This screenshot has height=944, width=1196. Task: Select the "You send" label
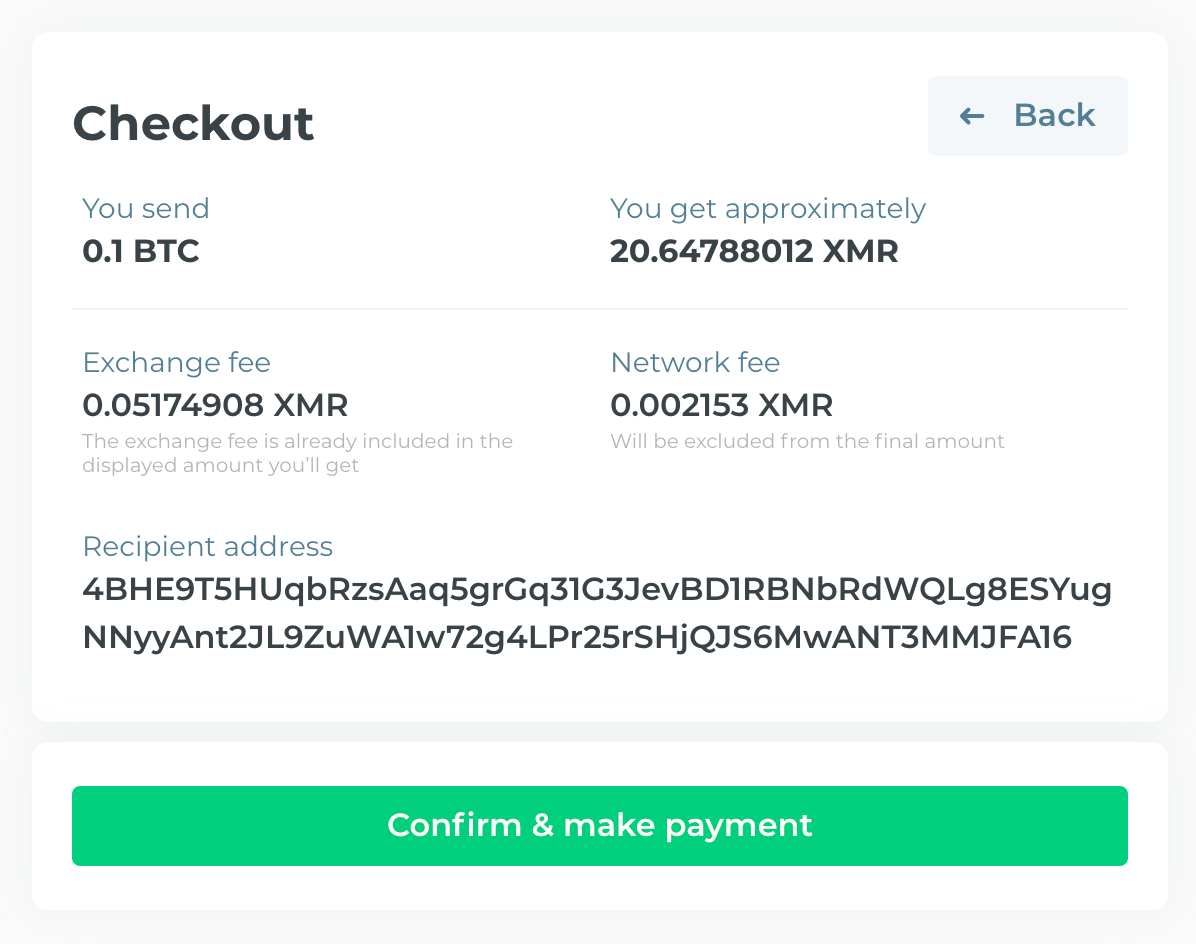pos(146,208)
